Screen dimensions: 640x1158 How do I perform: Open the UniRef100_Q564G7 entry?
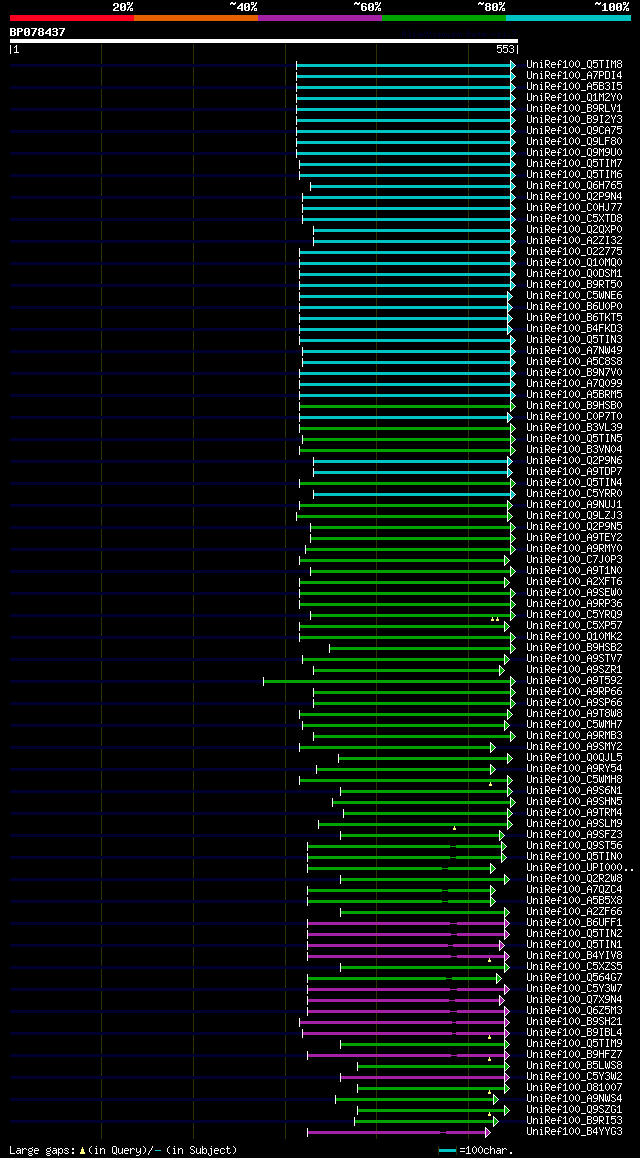[x=574, y=976]
